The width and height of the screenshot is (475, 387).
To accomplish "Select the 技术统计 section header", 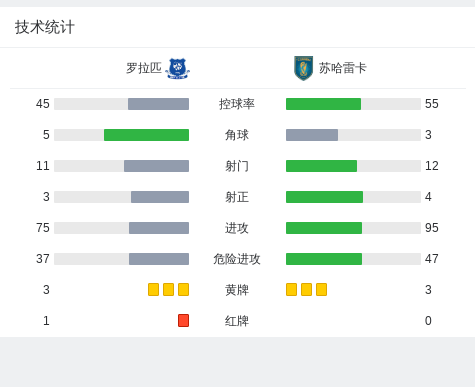I will 45,27.
